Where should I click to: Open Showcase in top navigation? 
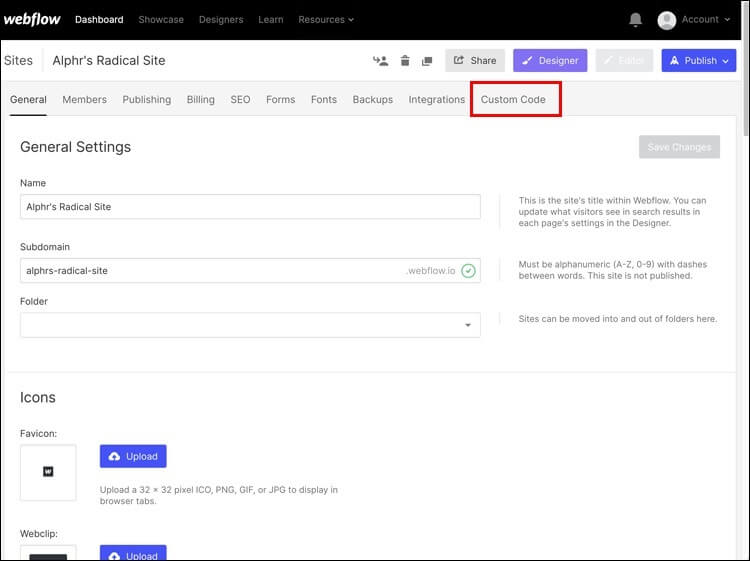tap(161, 20)
